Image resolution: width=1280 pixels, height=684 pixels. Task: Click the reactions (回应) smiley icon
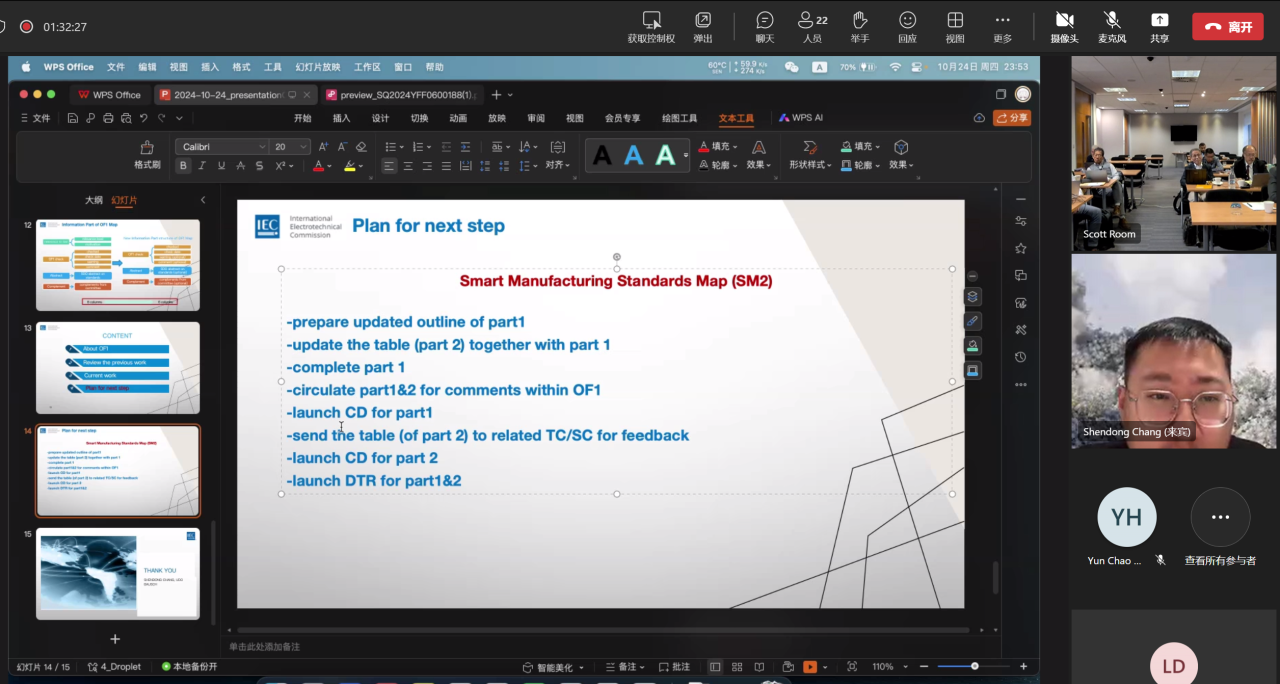907,21
